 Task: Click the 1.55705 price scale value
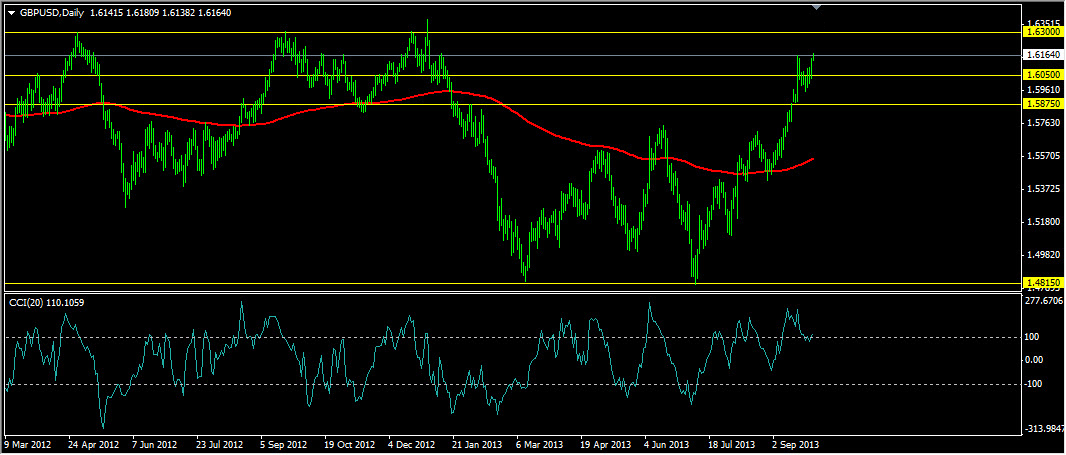click(x=1042, y=156)
